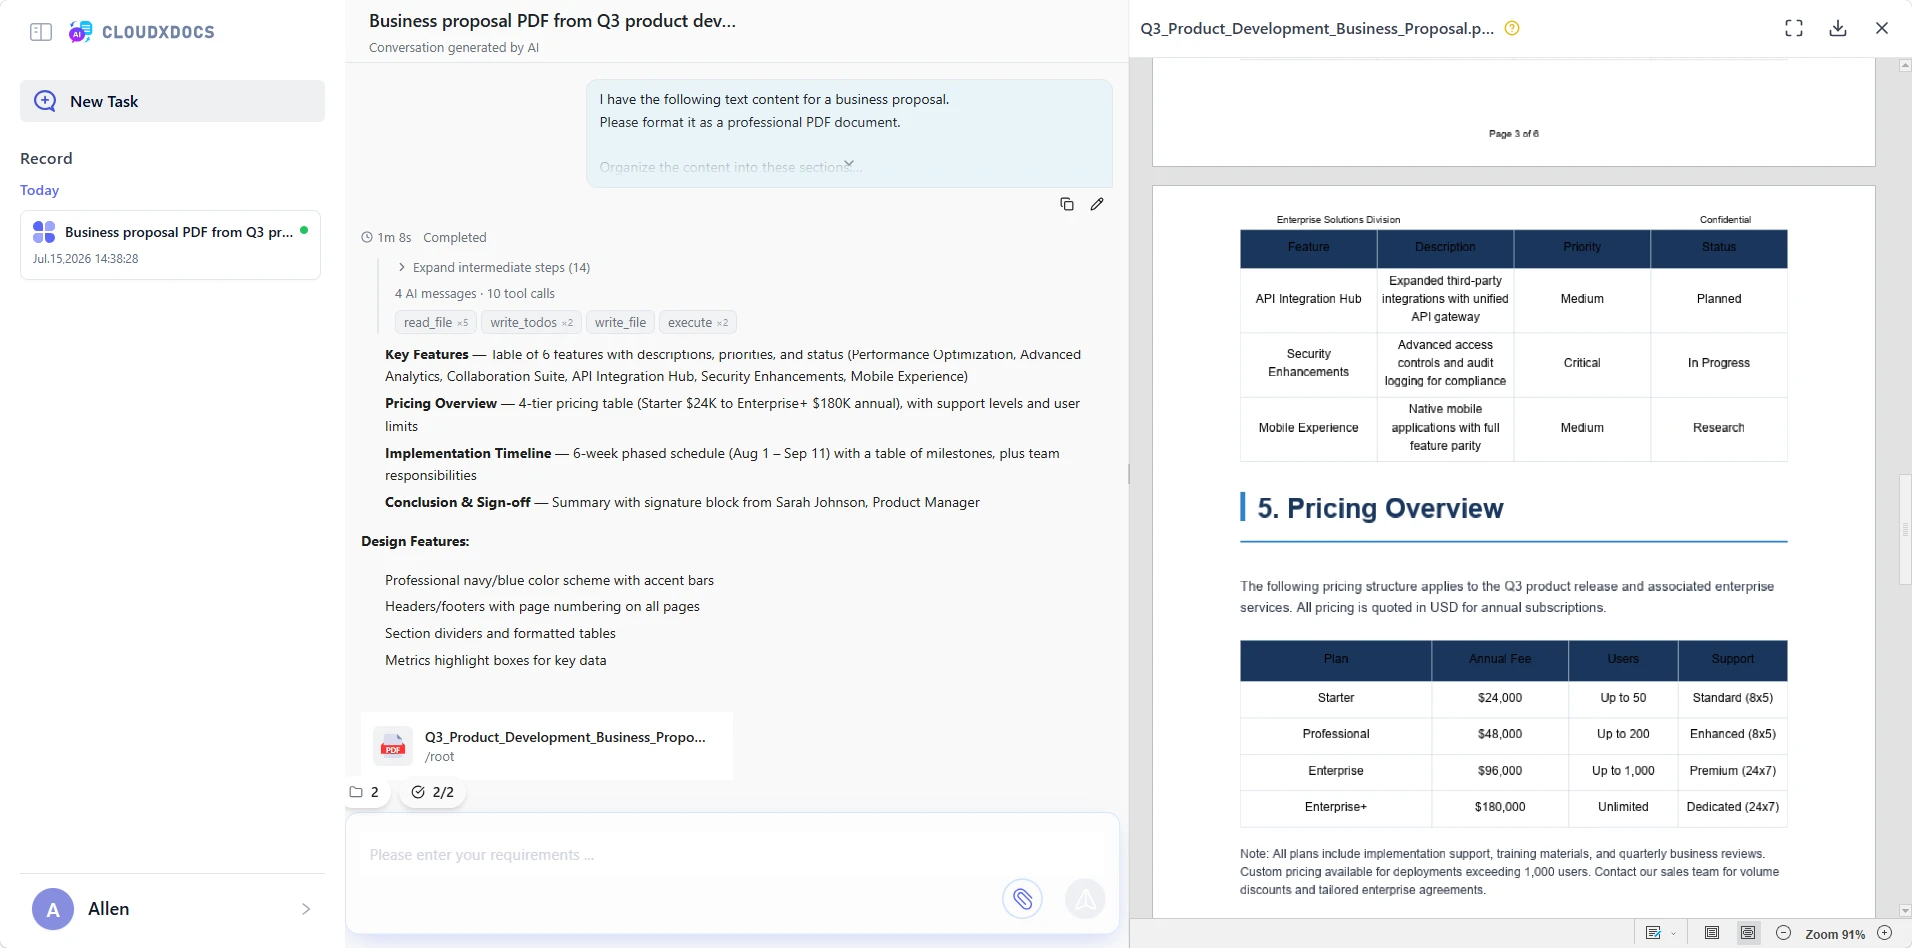The width and height of the screenshot is (1912, 948).
Task: Switch to continuous page view
Action: point(1748,933)
